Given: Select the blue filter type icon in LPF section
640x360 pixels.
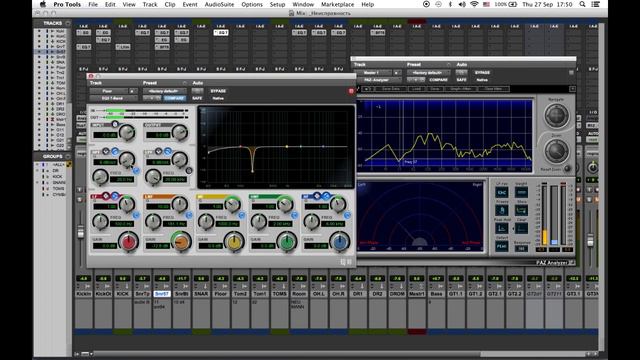Looking at the screenshot, I should coord(167,151).
